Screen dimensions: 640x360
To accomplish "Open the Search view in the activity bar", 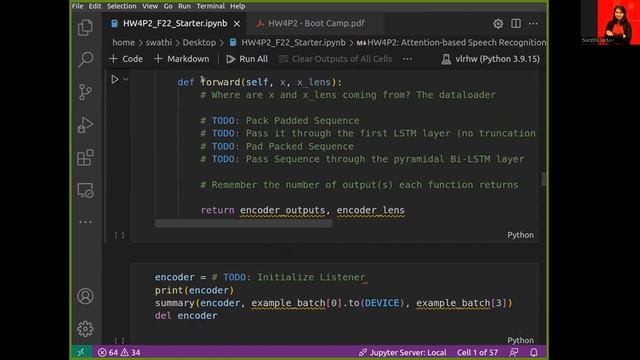I will pyautogui.click(x=85, y=60).
